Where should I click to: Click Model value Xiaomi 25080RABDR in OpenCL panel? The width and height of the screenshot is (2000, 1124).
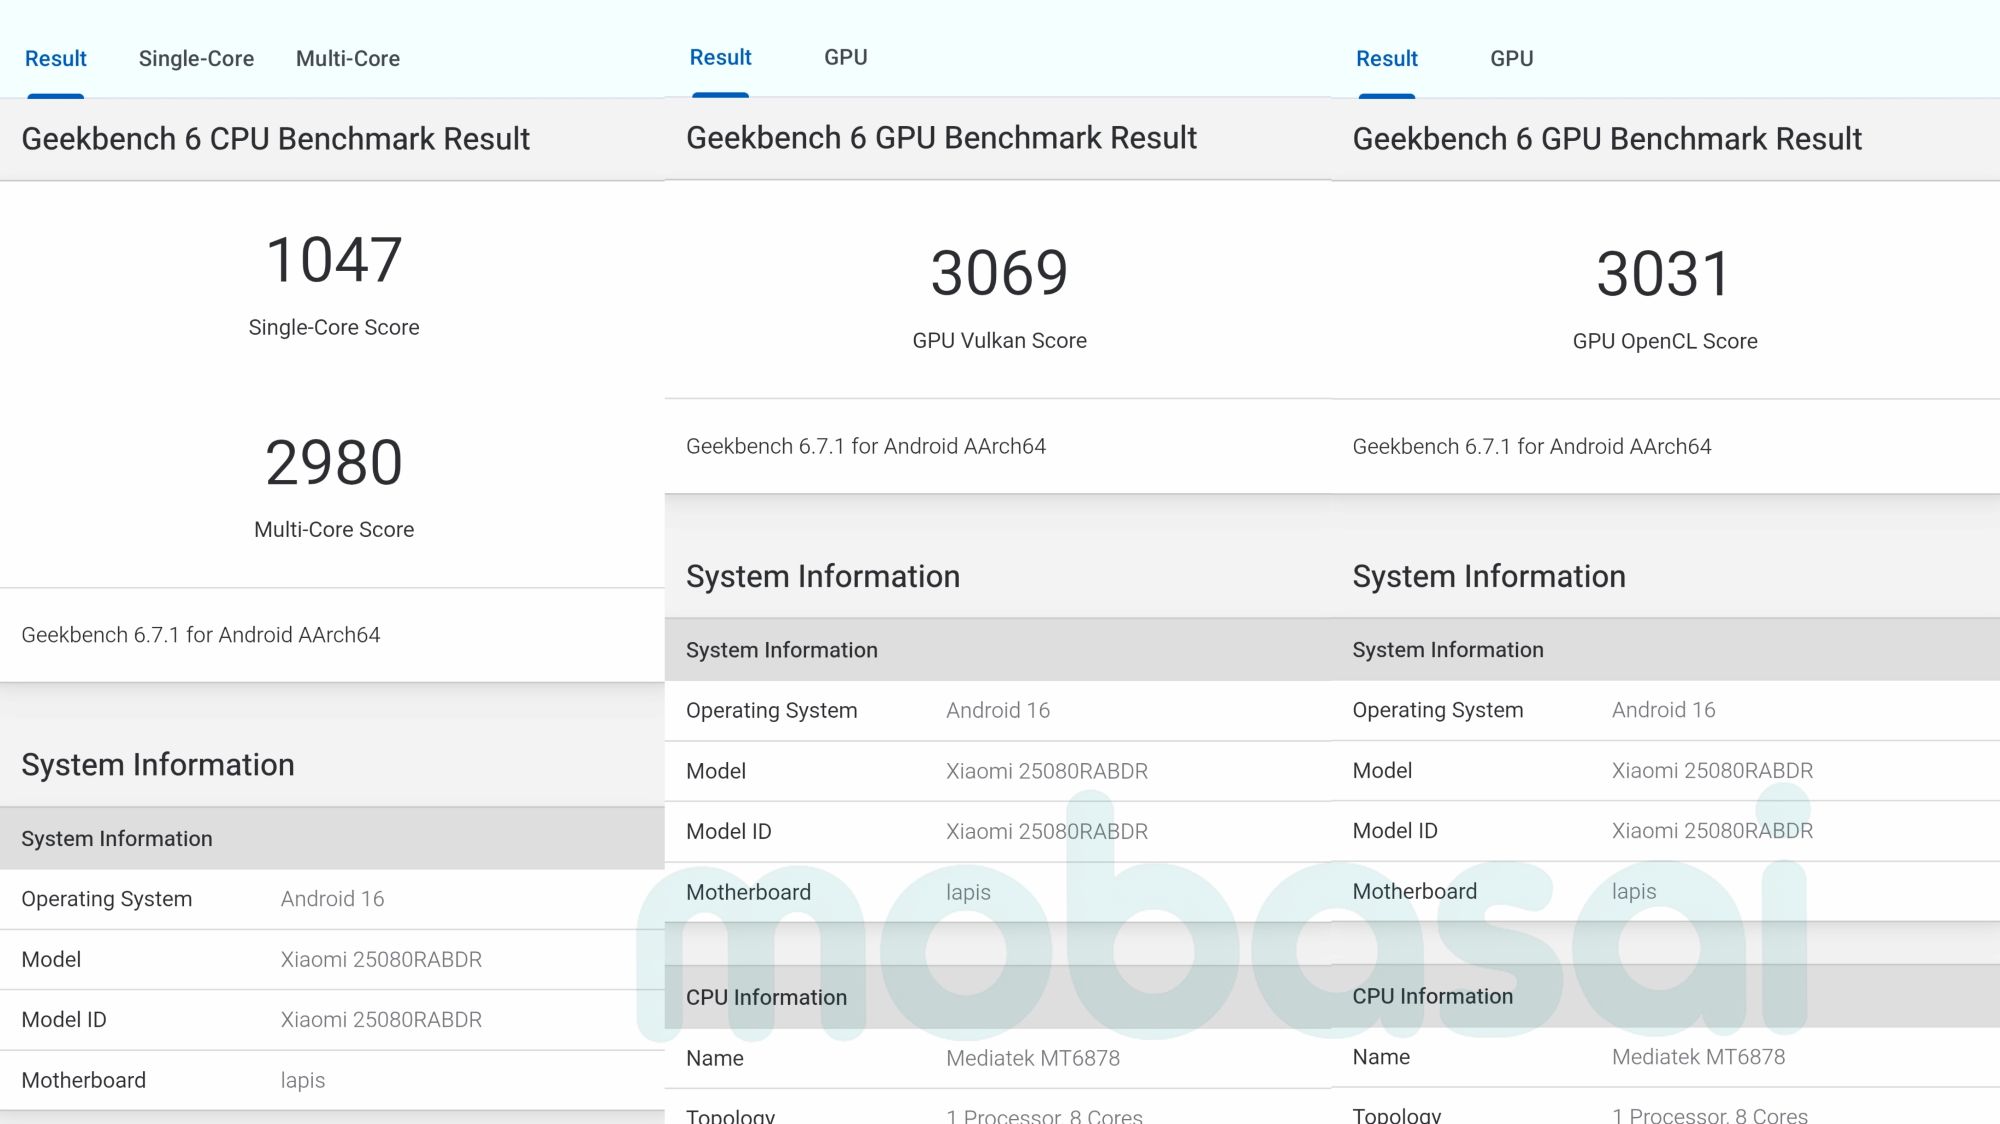1713,770
